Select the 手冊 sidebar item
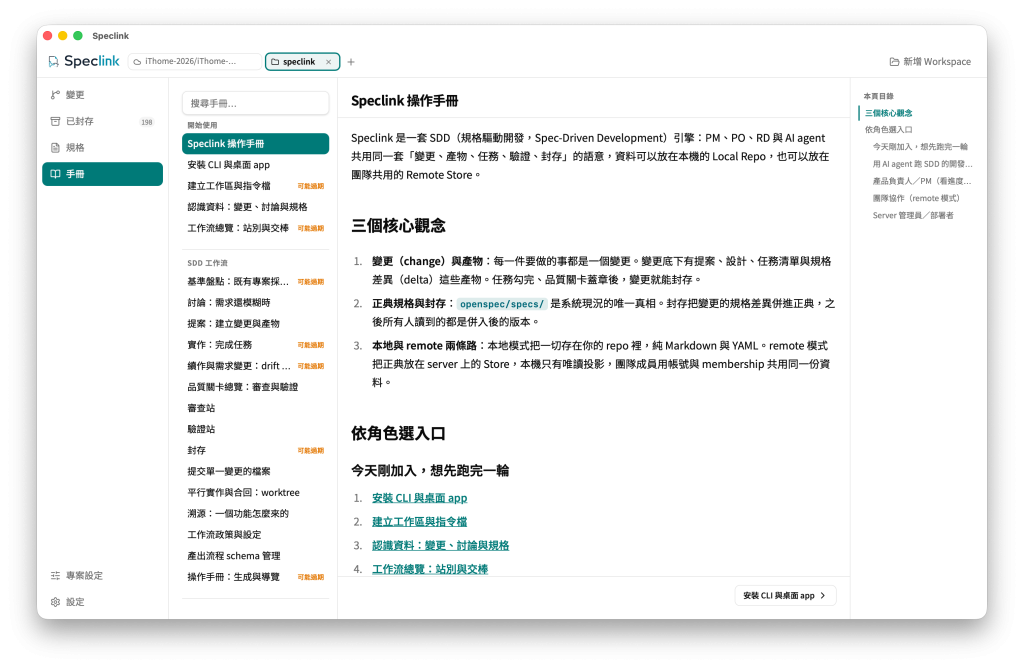The height and width of the screenshot is (668, 1024). pyautogui.click(x=103, y=174)
